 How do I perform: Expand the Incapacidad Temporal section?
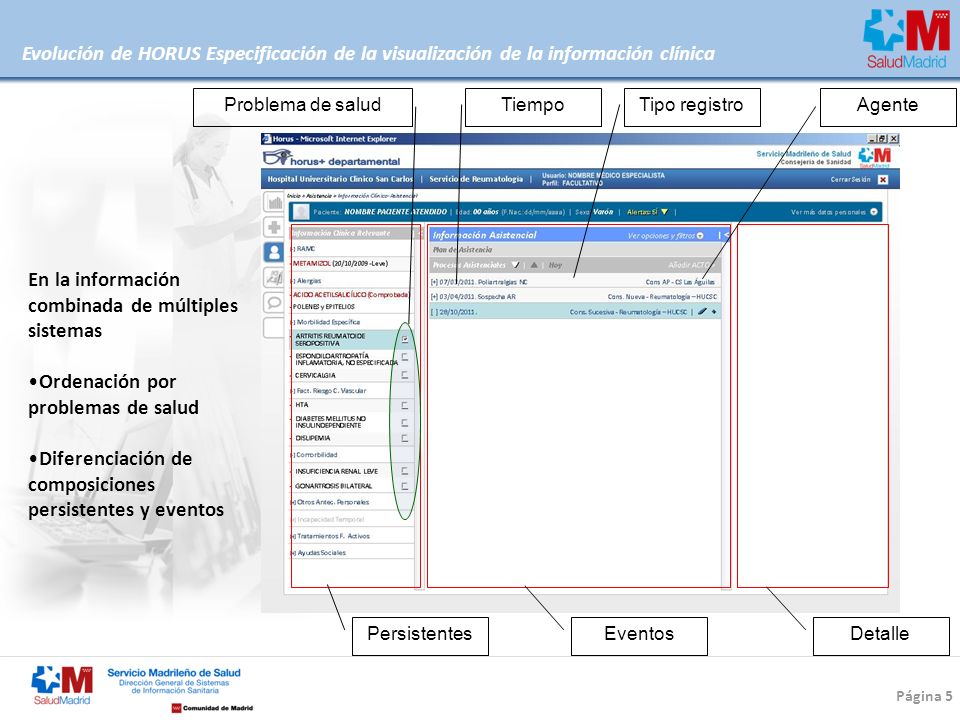(294, 519)
